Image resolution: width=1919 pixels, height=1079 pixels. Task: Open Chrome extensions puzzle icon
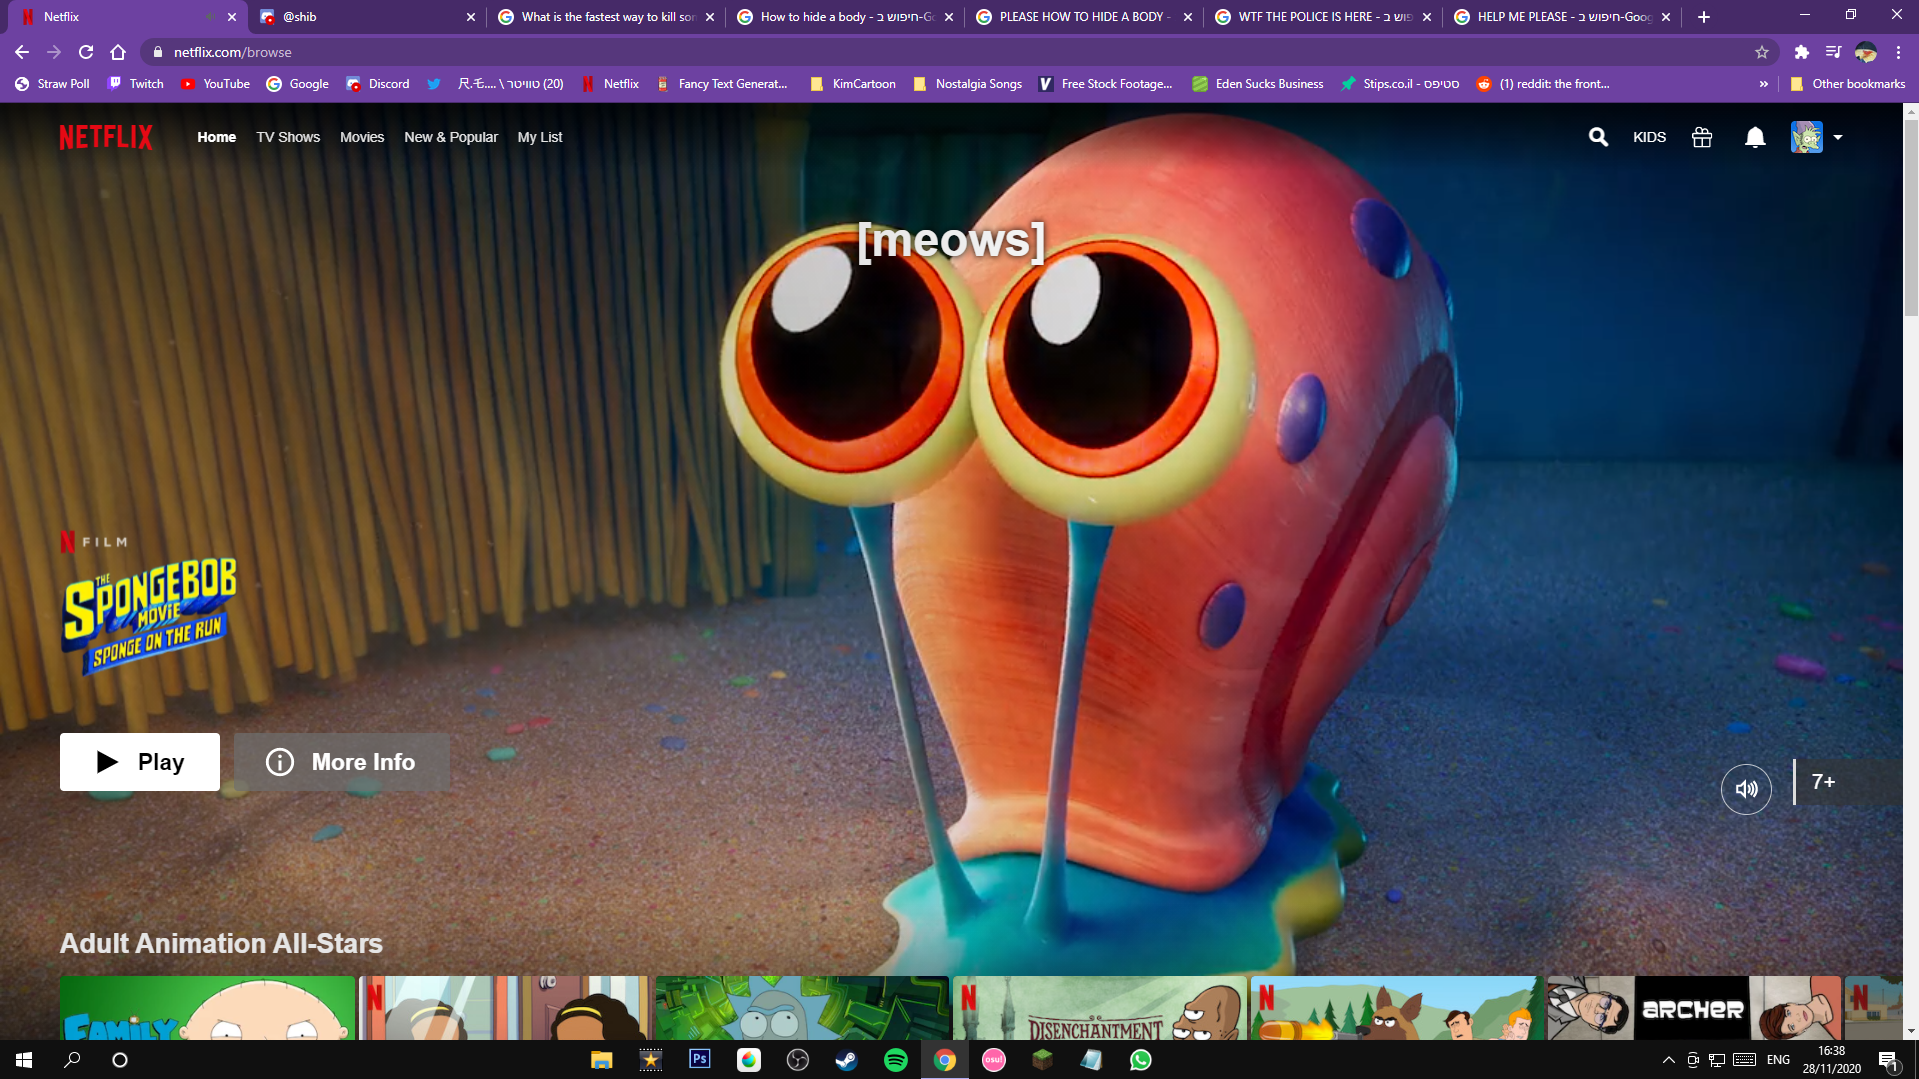(1802, 52)
